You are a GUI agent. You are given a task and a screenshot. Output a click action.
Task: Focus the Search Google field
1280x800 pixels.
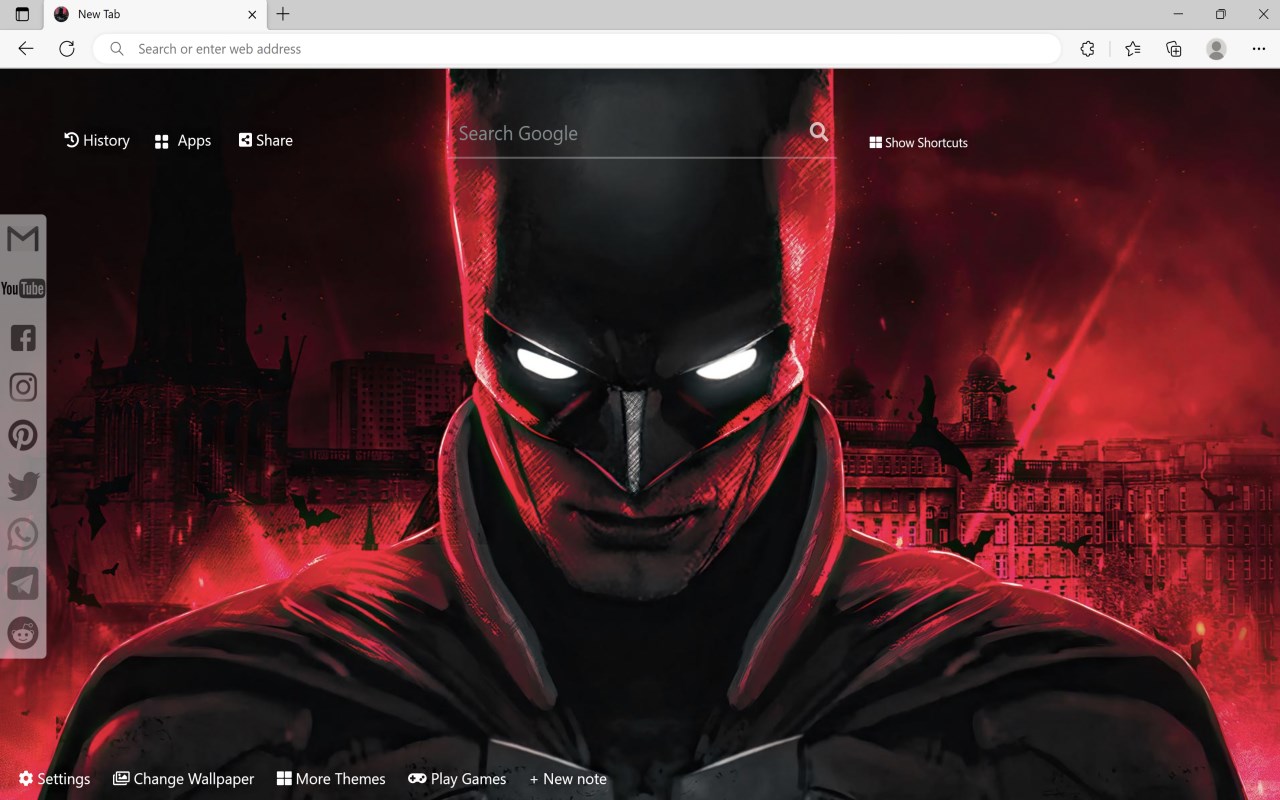[x=630, y=134]
